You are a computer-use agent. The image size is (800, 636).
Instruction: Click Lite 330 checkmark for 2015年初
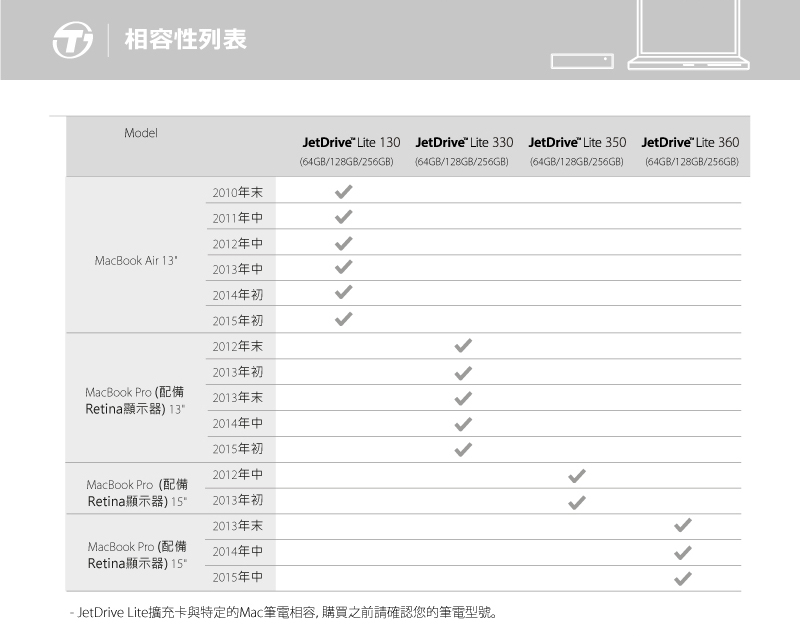(x=463, y=450)
